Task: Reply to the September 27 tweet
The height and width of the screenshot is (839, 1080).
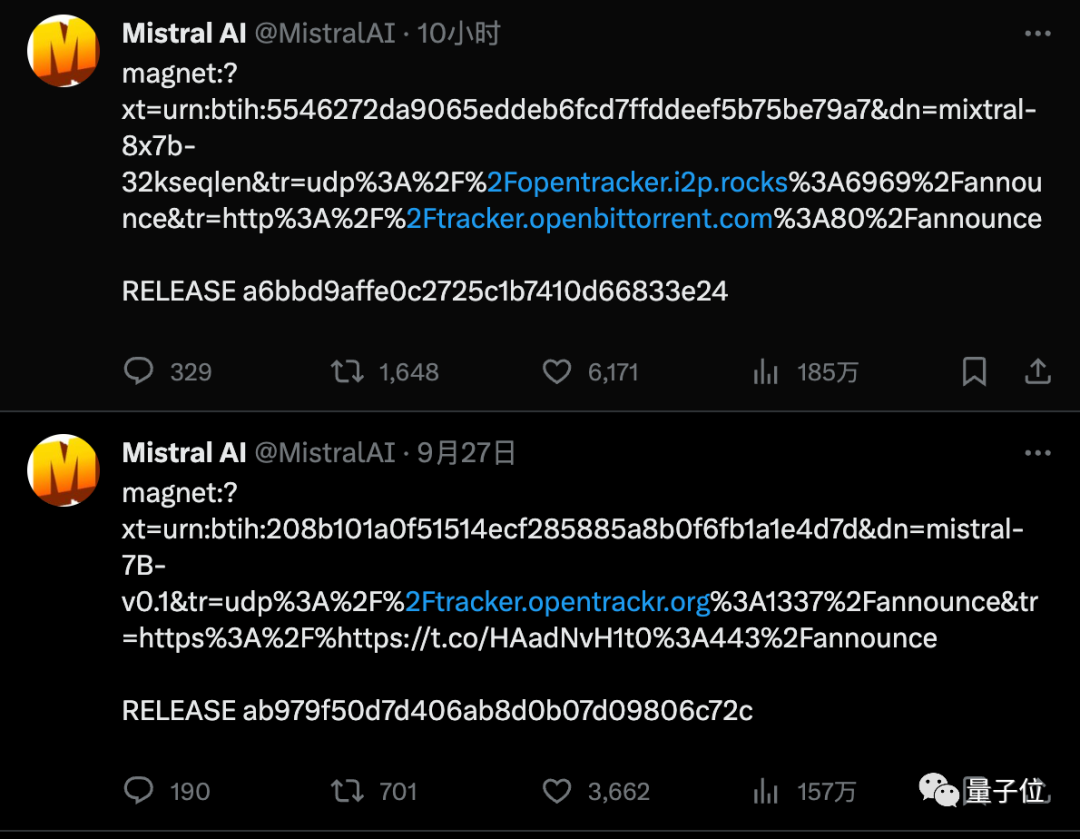Action: coord(139,791)
